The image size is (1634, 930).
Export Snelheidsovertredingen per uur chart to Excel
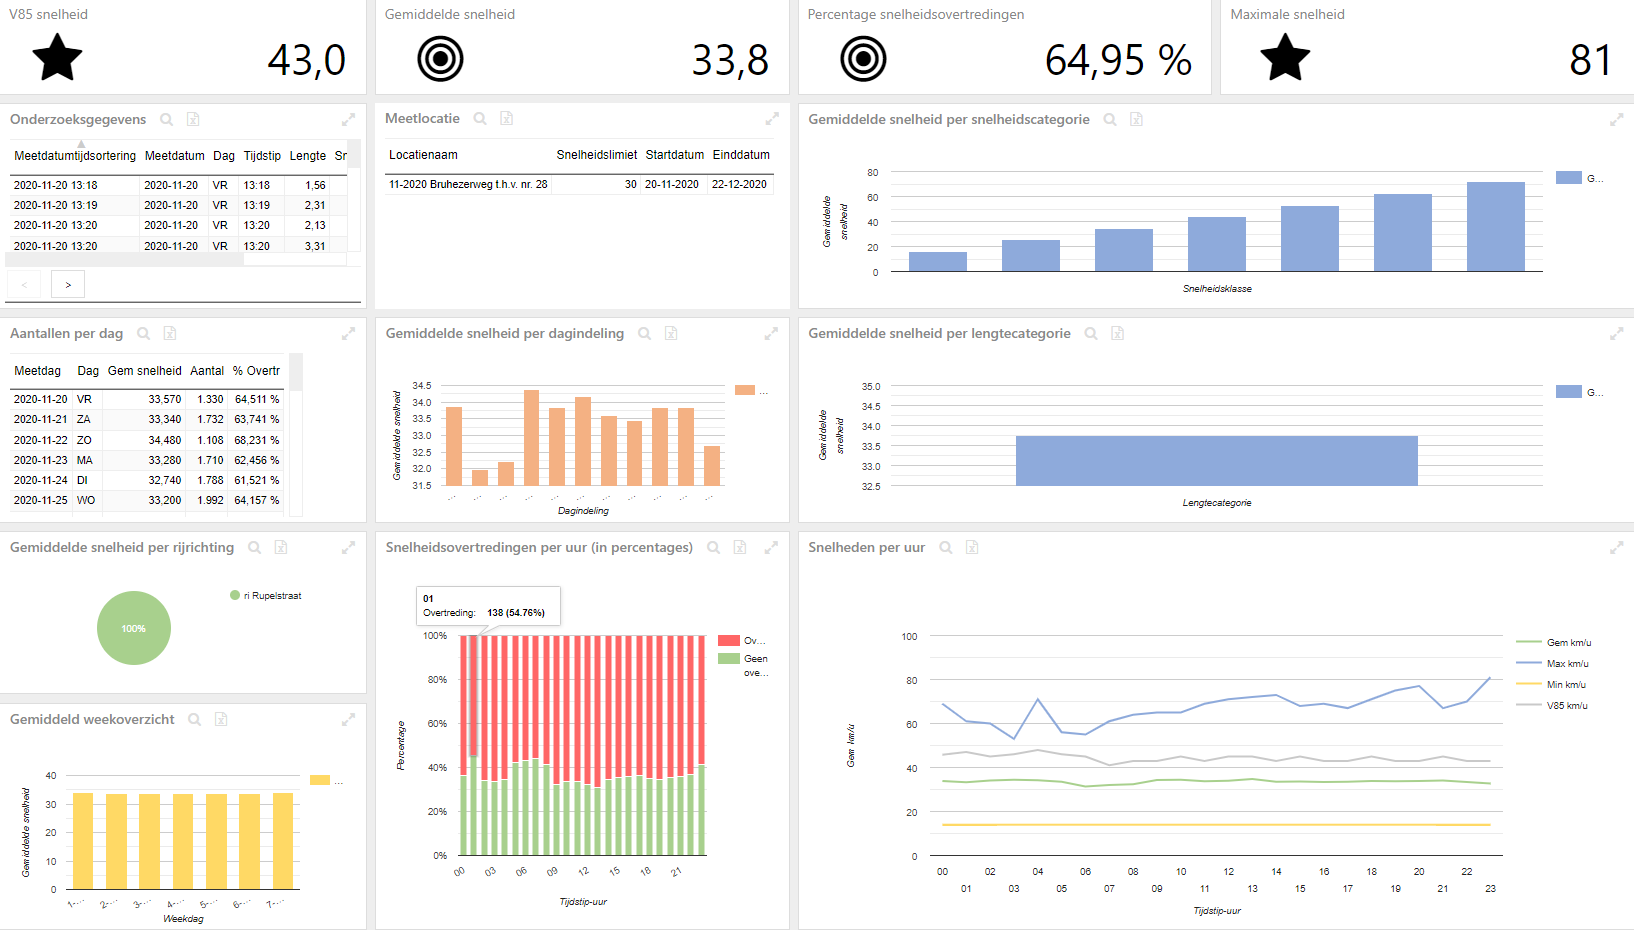(x=740, y=548)
